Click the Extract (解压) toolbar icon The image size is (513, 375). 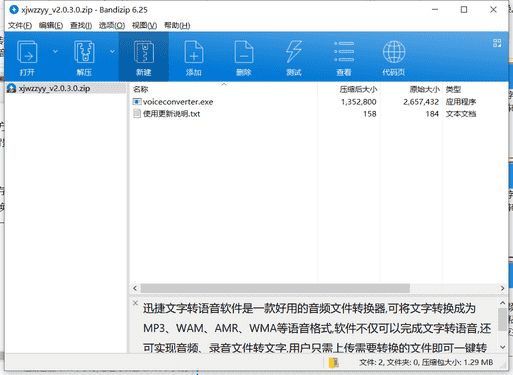point(84,52)
